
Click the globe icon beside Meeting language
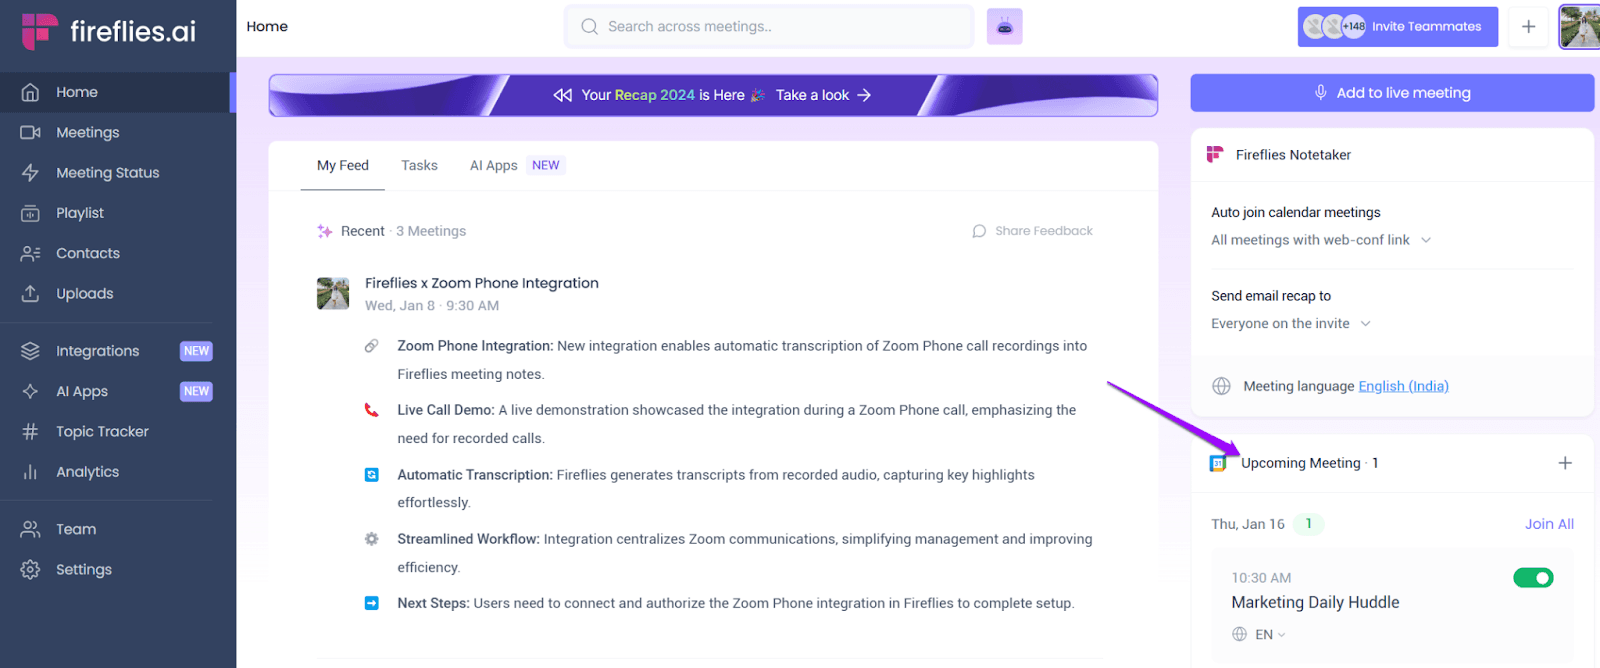[1221, 386]
